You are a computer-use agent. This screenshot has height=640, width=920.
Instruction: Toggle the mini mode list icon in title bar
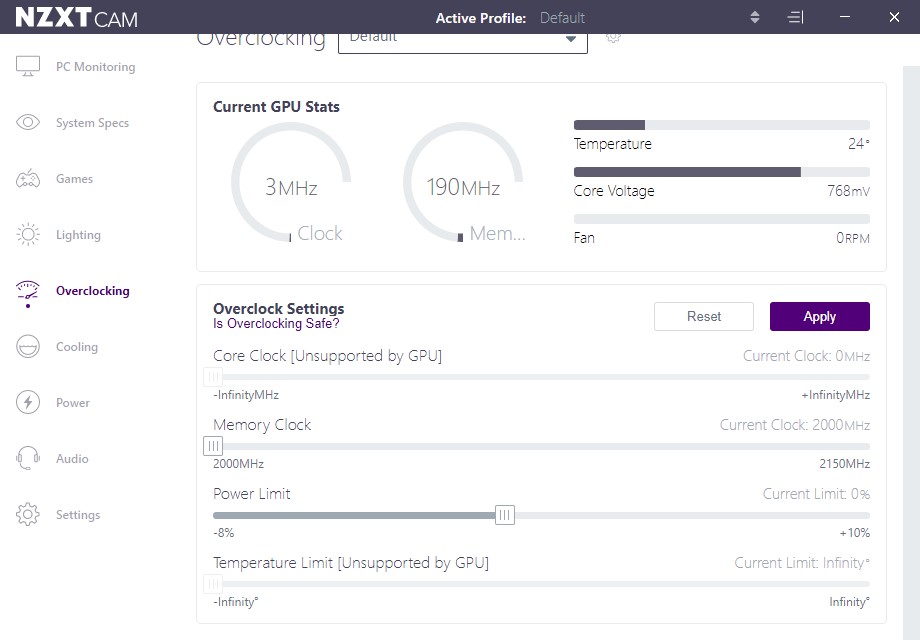click(795, 18)
